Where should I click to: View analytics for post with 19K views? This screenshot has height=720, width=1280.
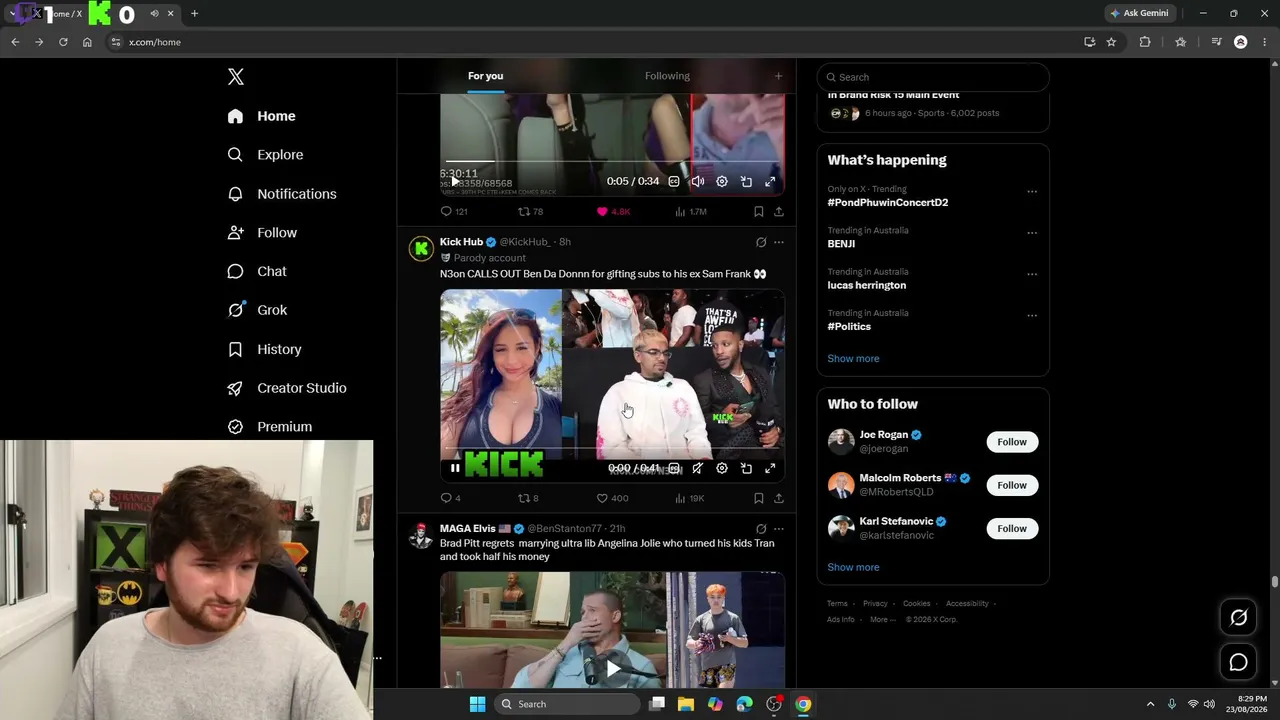click(x=690, y=498)
